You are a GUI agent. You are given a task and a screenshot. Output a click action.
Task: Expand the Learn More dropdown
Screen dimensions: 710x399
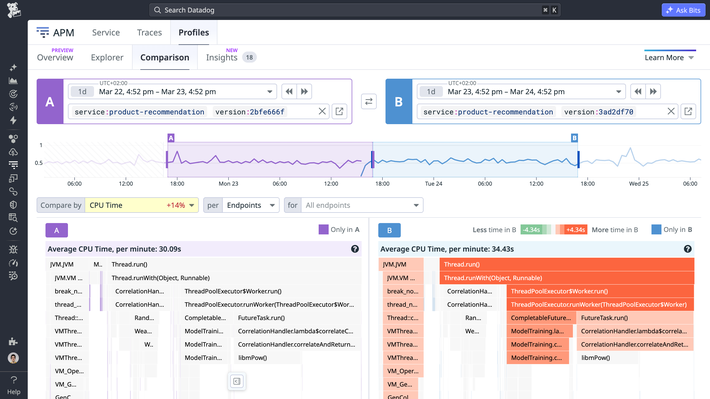point(669,58)
